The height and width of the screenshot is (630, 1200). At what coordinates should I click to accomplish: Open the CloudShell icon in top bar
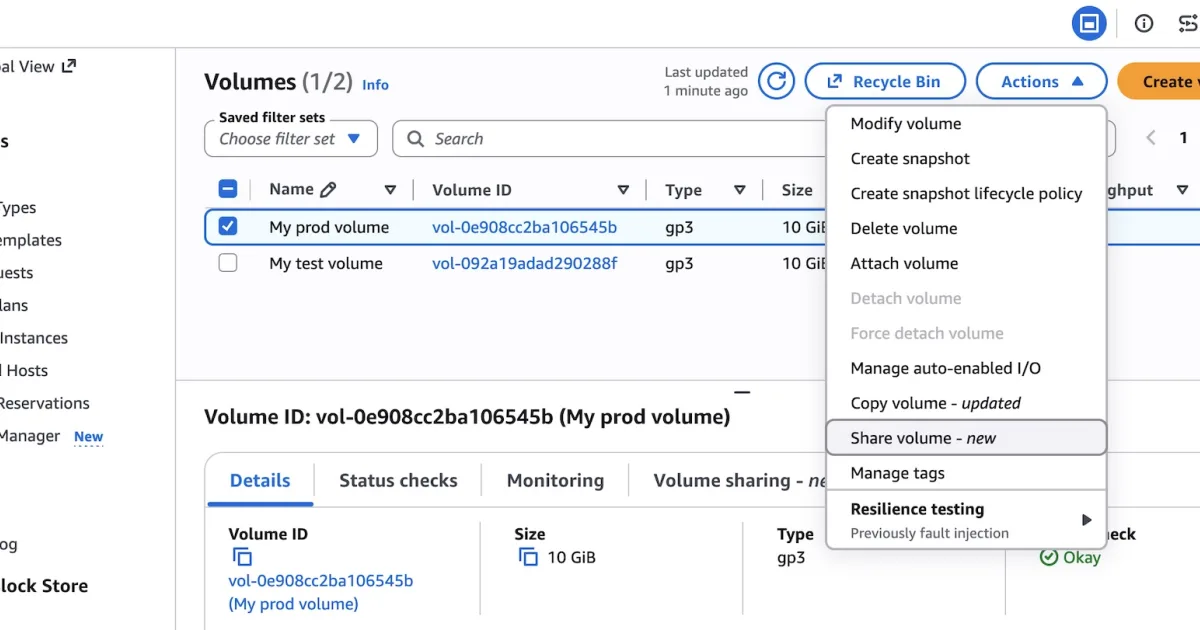pyautogui.click(x=1089, y=23)
